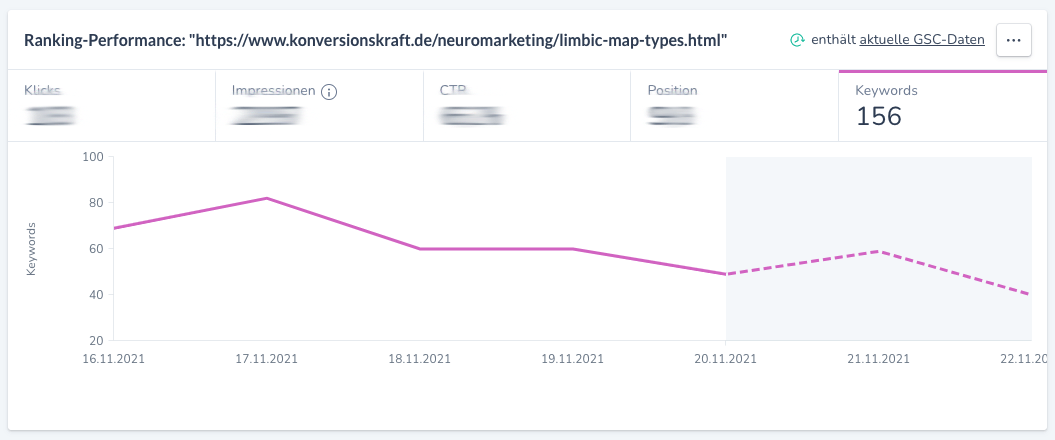
Task: Switch to the Position metric tab
Action: pos(734,105)
